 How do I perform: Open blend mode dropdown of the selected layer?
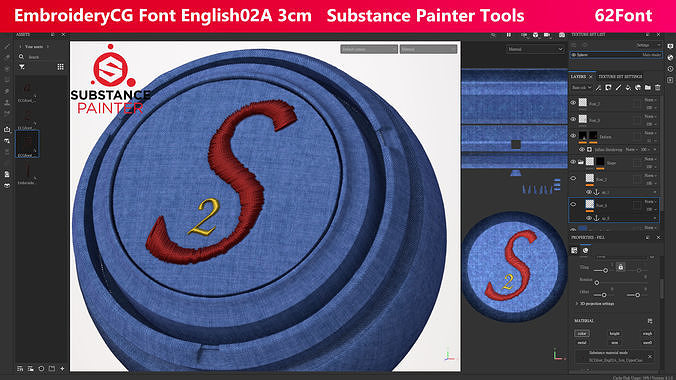coord(650,202)
